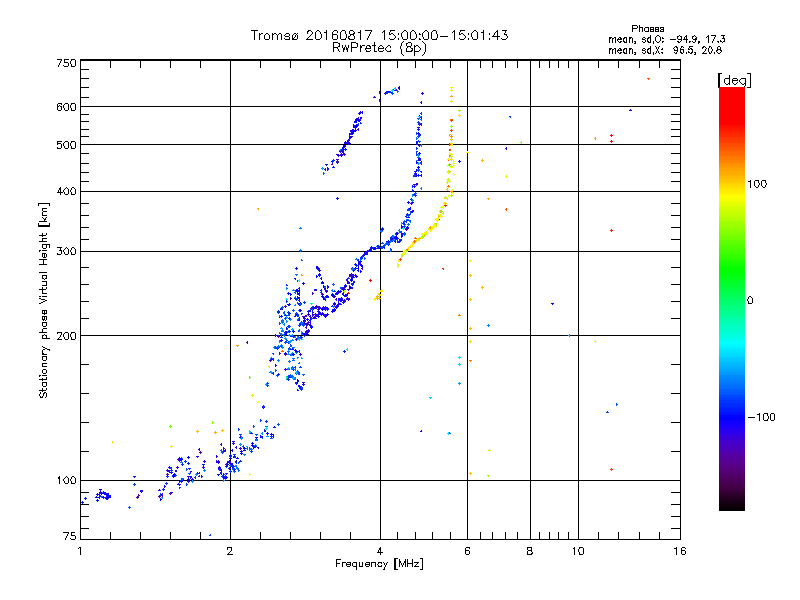Click the y-axis tick label '600'
This screenshot has height=600, width=800.
[x=66, y=107]
